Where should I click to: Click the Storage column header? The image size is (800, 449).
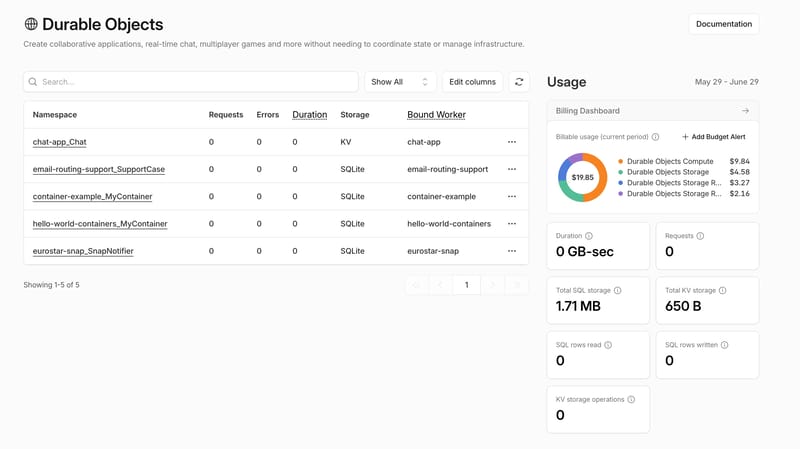tap(355, 115)
